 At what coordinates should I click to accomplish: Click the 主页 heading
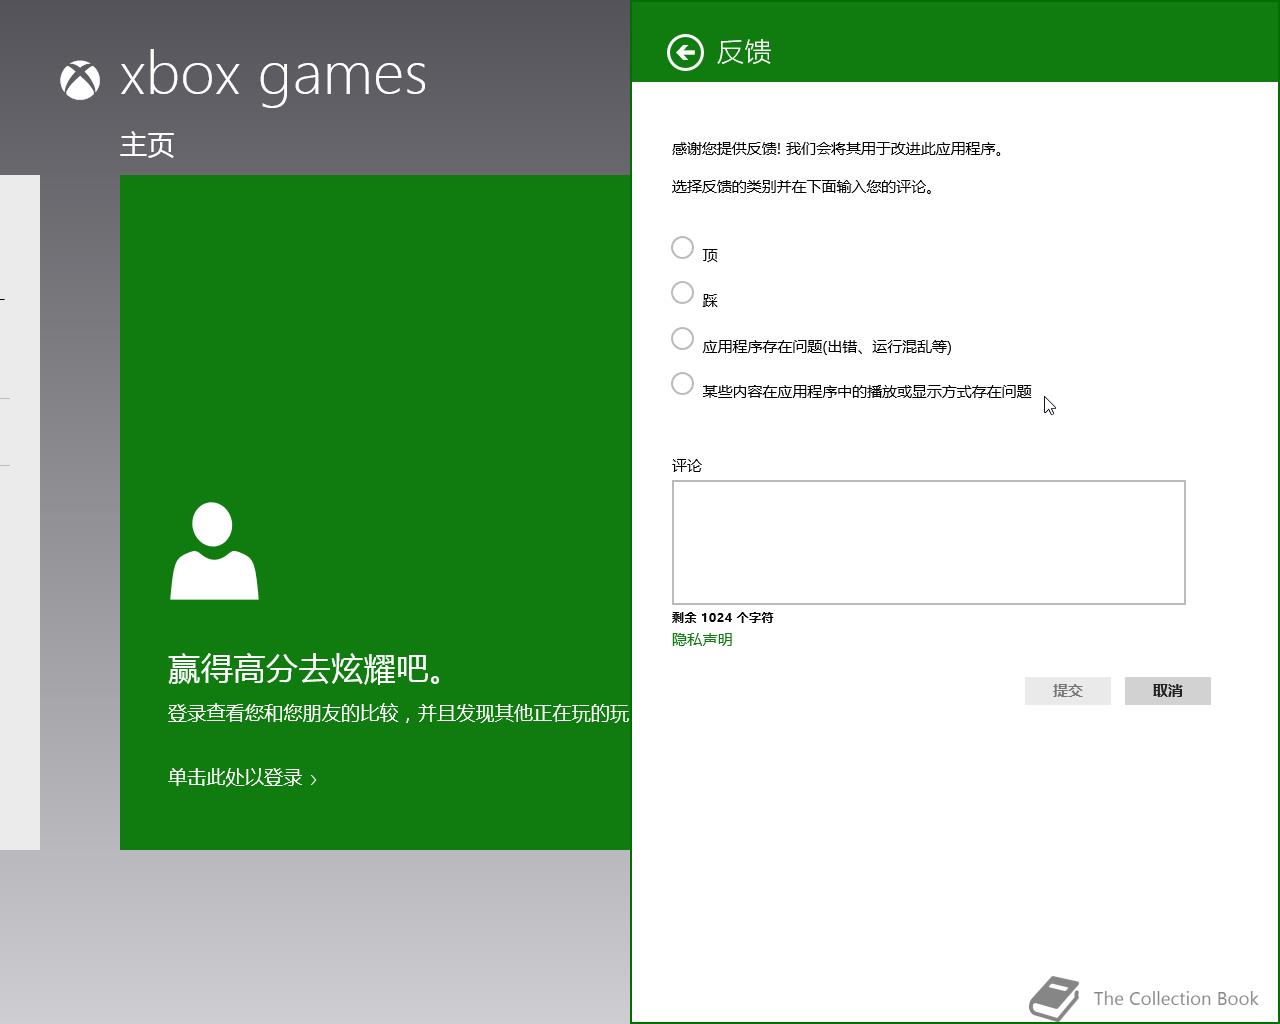[147, 145]
